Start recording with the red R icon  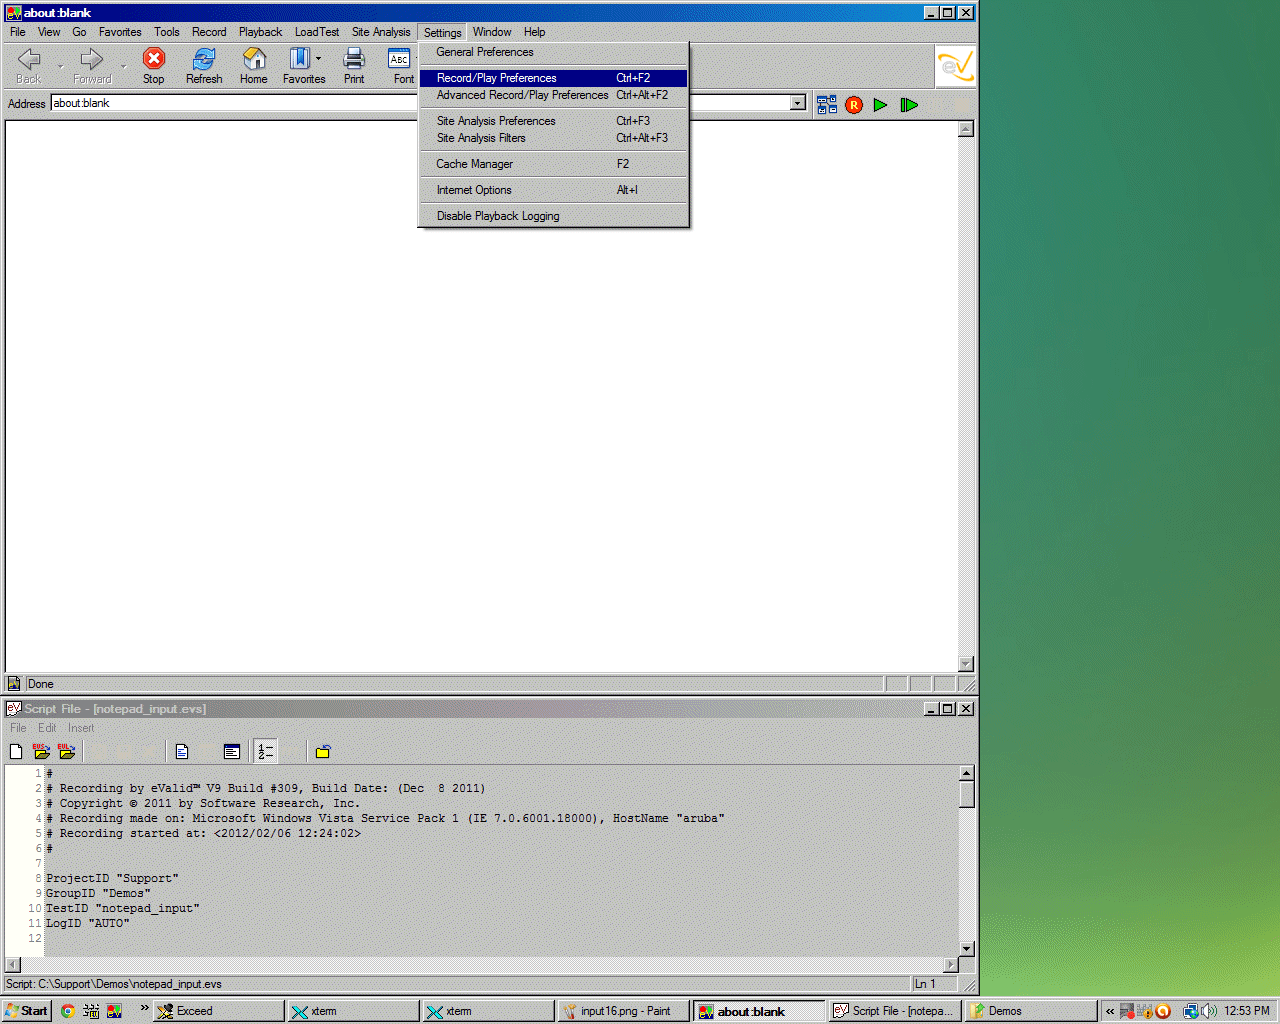(854, 105)
